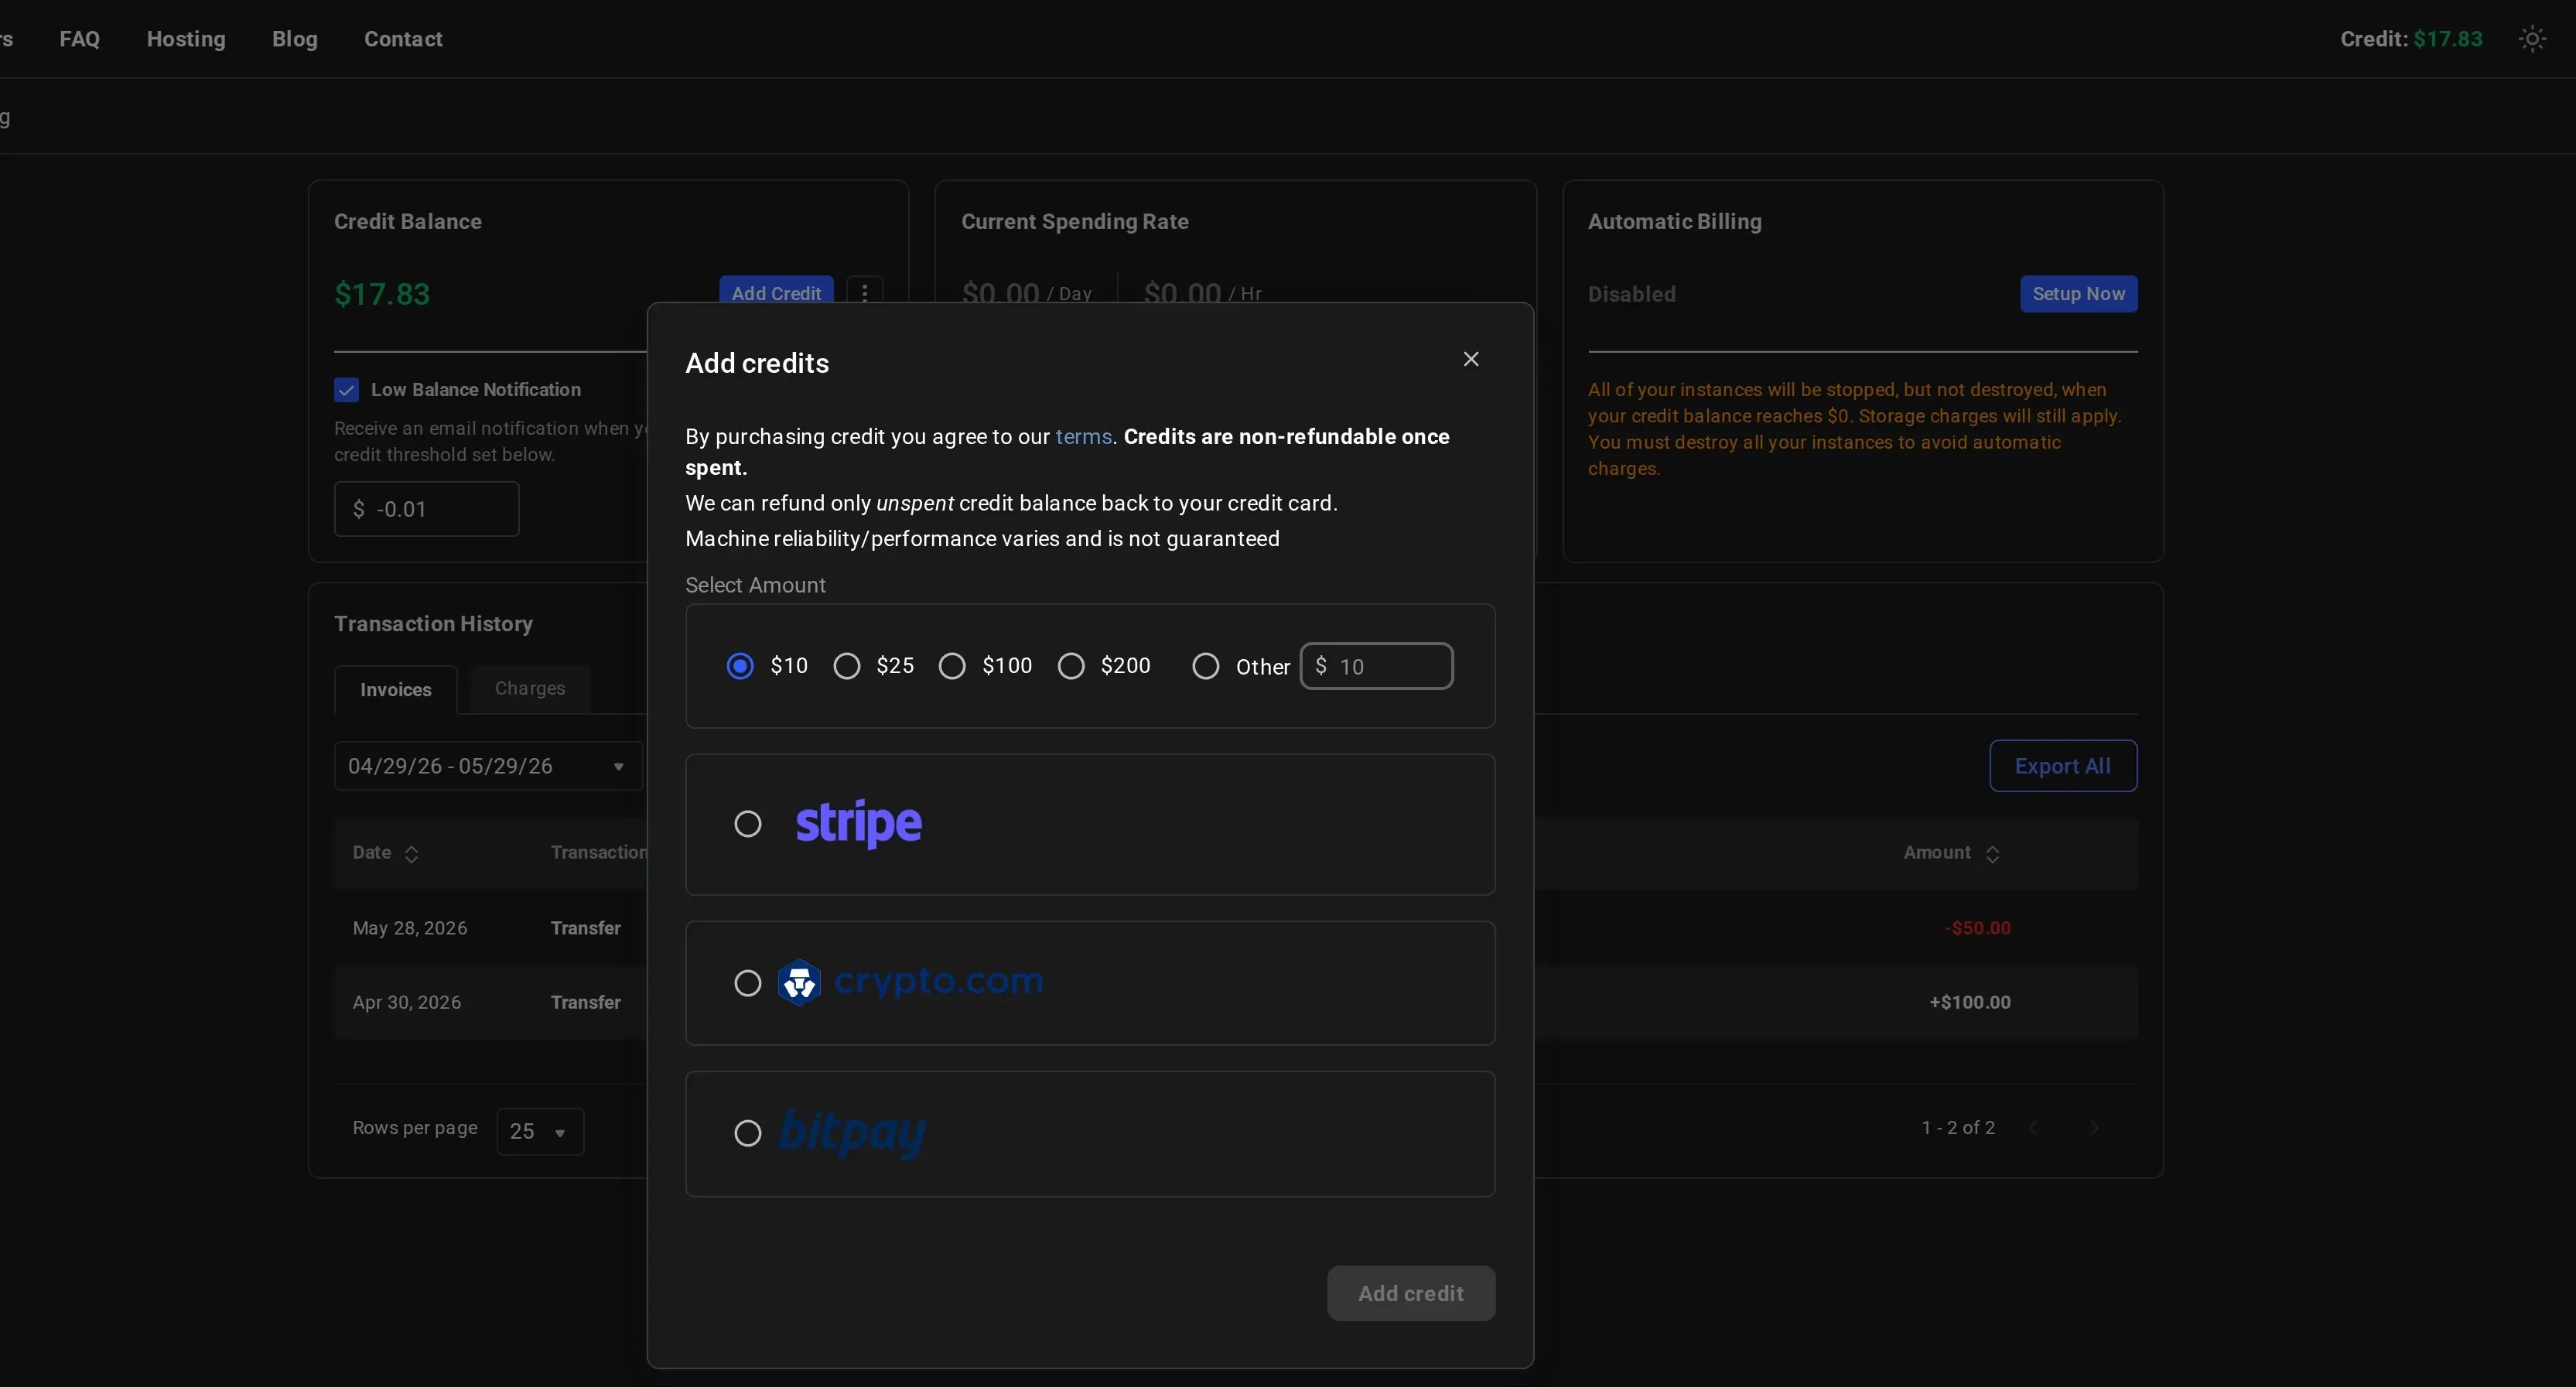Go to previous page of transactions
The image size is (2576, 1387).
point(2033,1128)
